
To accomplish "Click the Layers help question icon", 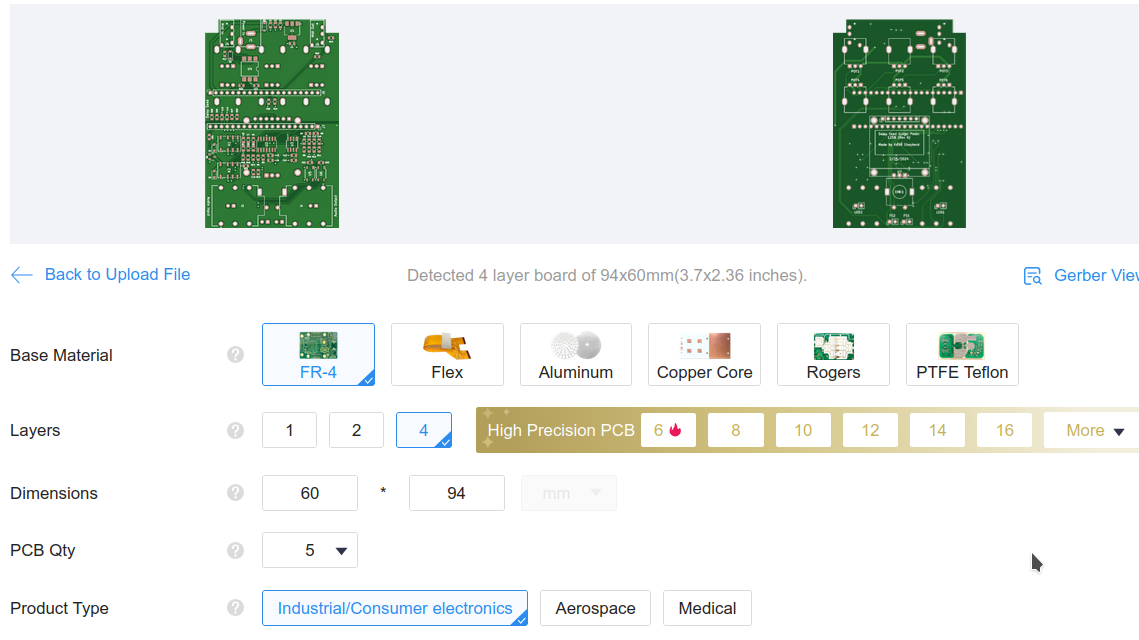I will 235,430.
